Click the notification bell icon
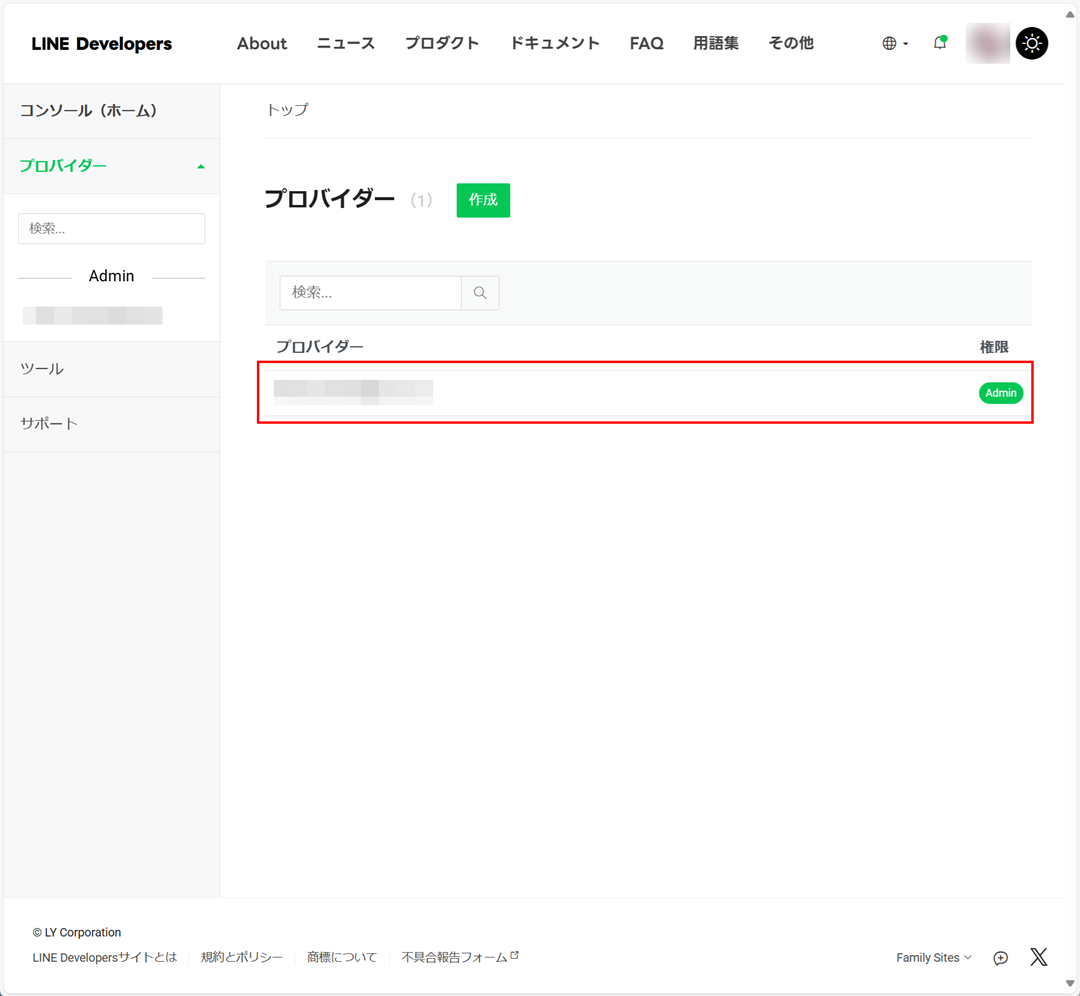Screen dimensions: 1080x996 [x=939, y=43]
